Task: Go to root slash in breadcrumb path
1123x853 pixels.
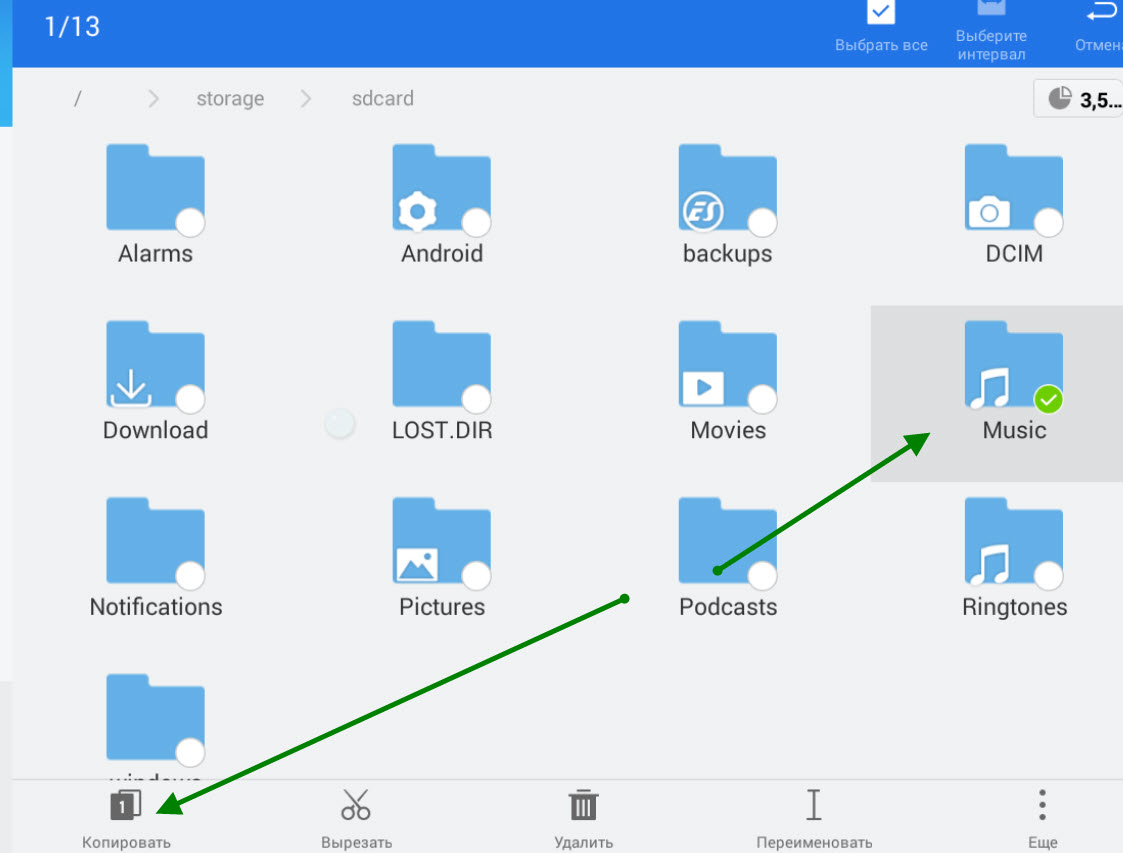Action: 77,99
